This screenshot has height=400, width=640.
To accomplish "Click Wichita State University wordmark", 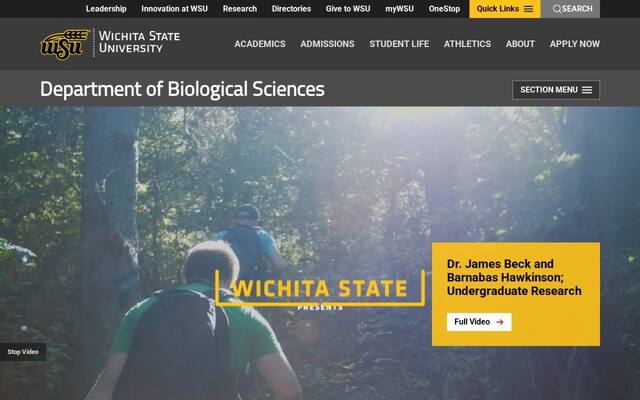I will click(x=139, y=42).
